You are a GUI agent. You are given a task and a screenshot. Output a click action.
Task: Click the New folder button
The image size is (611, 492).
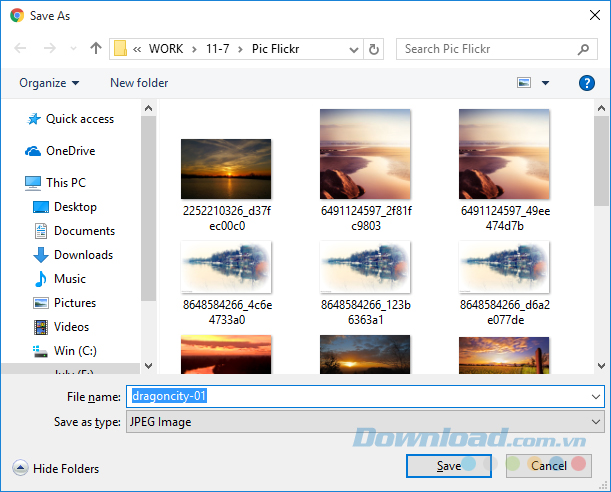139,83
